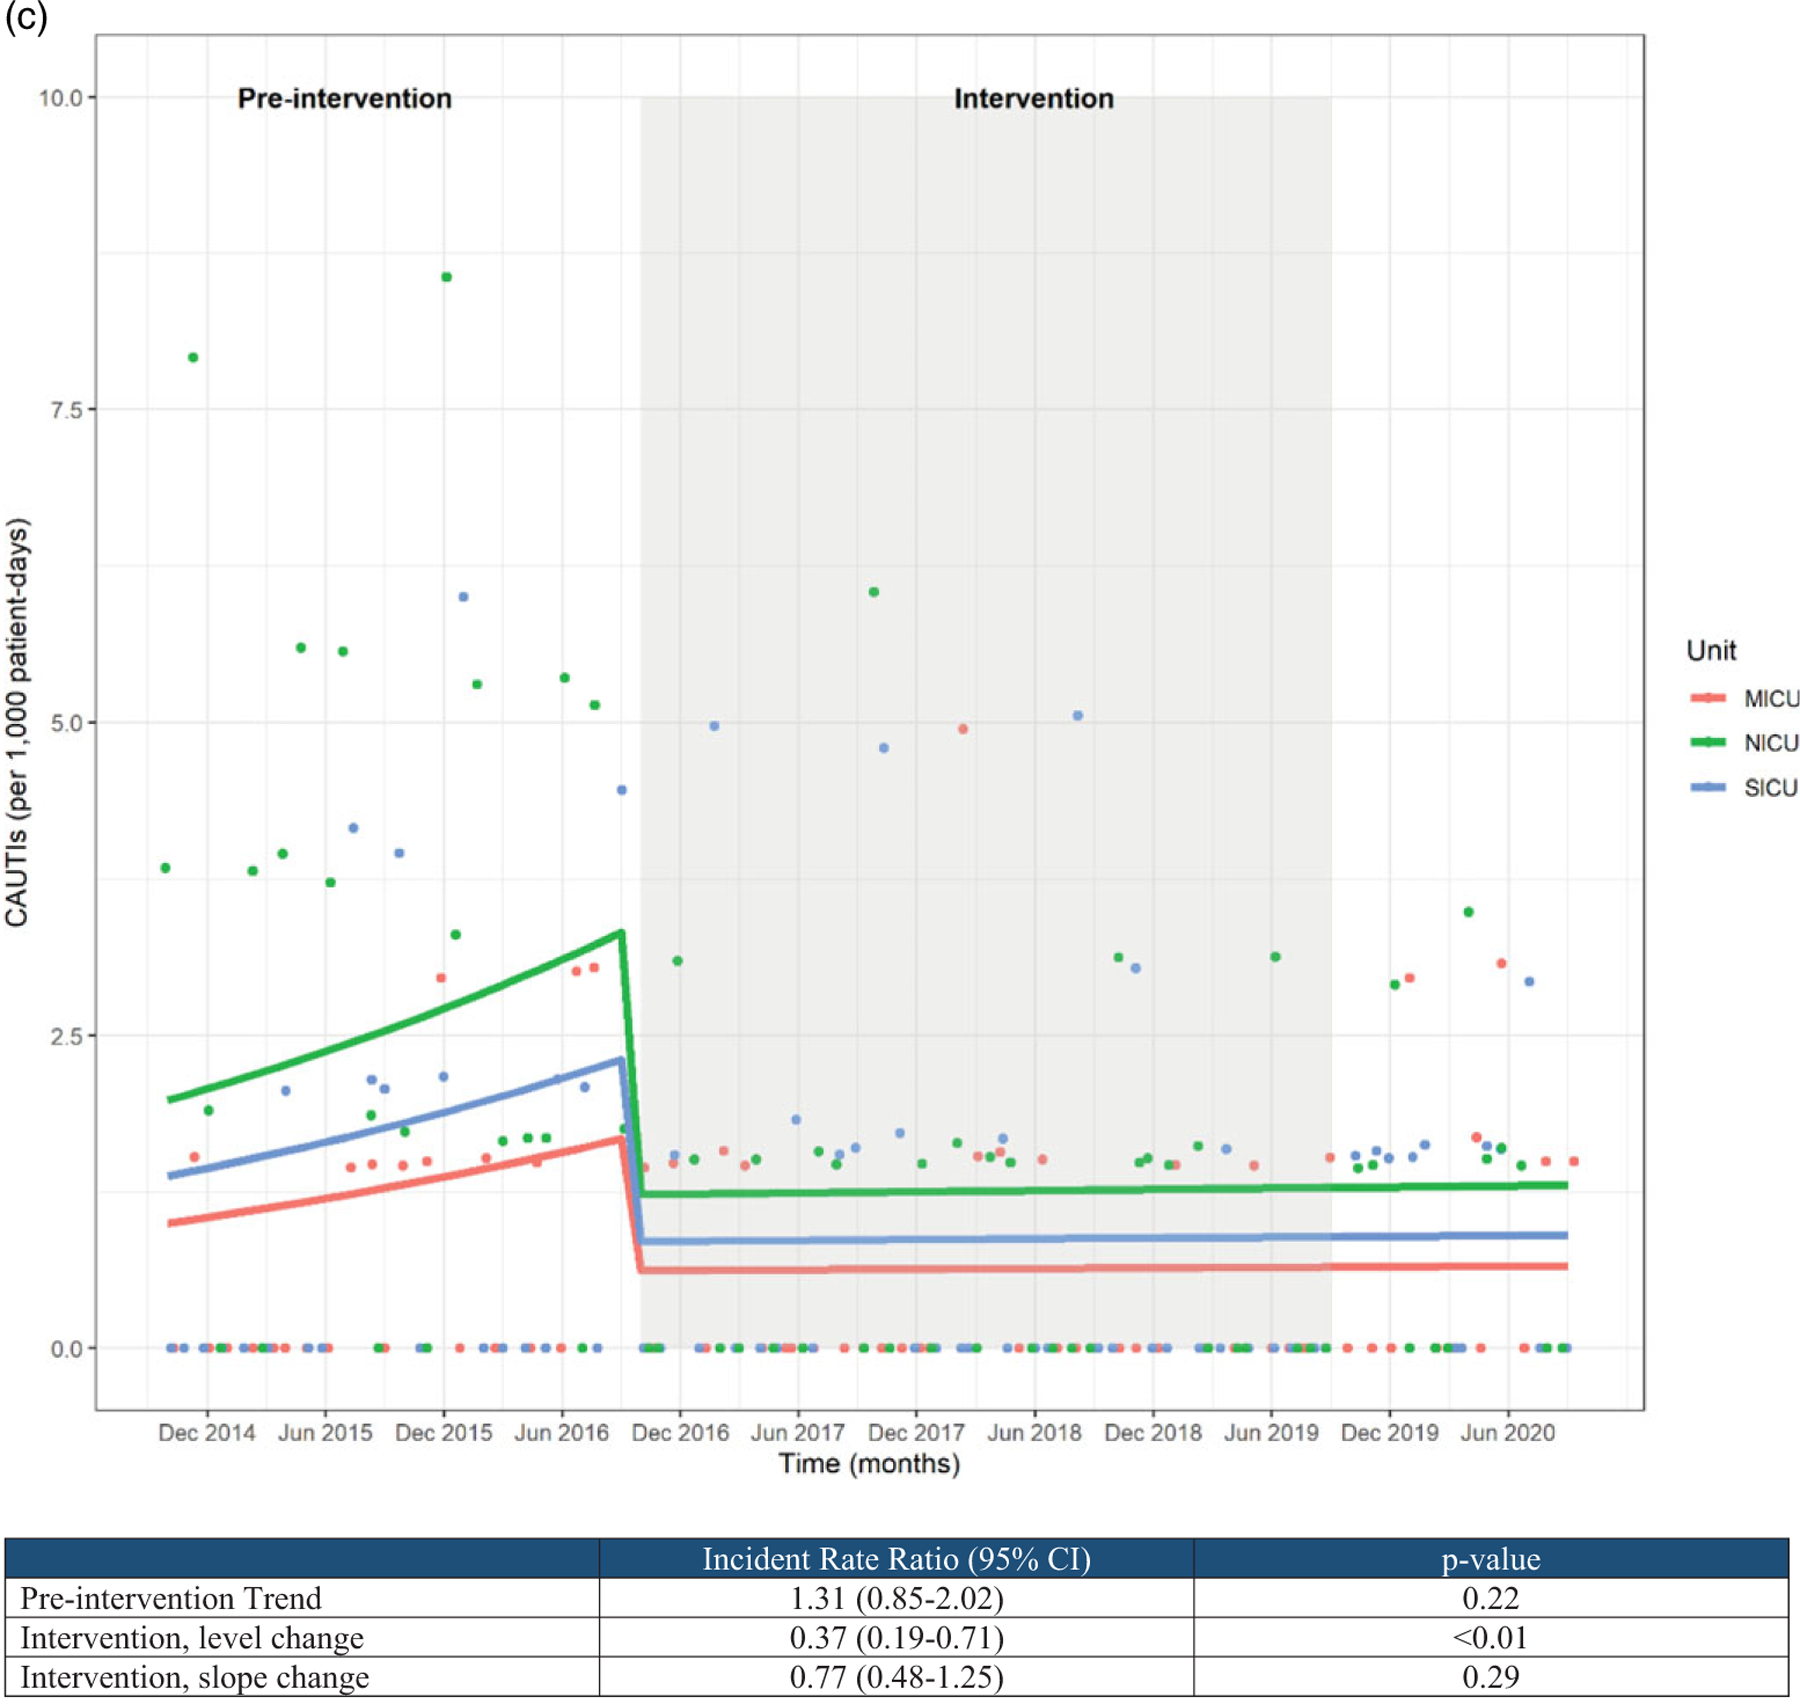The image size is (1800, 1704).
Task: Click the 'Pre-intervention' heading in chart
Action: point(344,98)
